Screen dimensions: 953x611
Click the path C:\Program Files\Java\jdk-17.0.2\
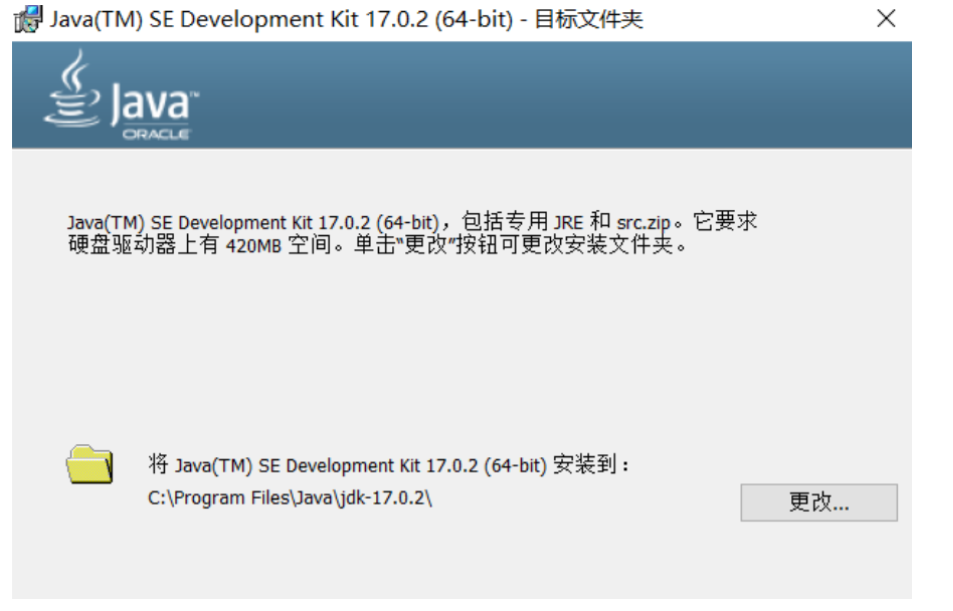(290, 498)
